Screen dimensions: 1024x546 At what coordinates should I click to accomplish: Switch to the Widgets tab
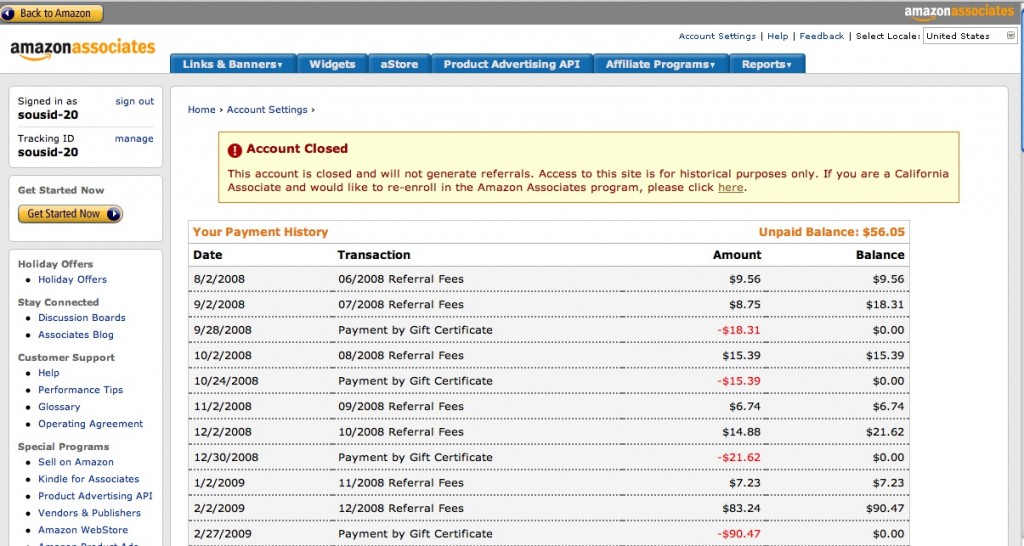332,64
